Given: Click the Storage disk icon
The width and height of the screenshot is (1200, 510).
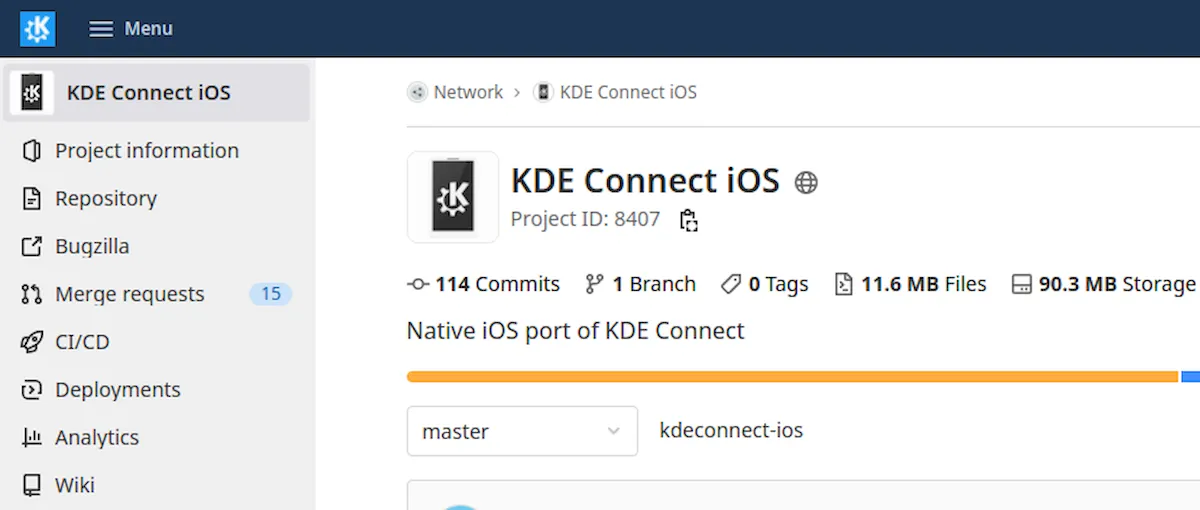Looking at the screenshot, I should click(x=1021, y=285).
